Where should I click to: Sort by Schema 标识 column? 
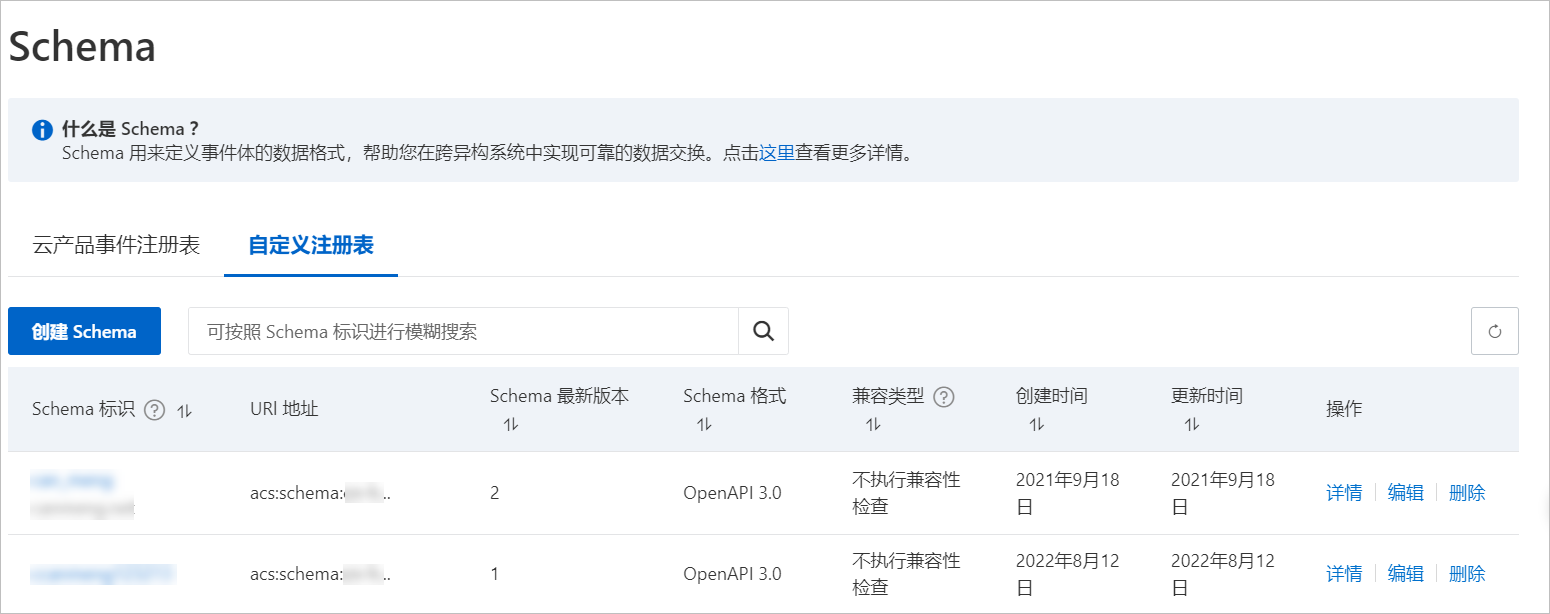[184, 410]
